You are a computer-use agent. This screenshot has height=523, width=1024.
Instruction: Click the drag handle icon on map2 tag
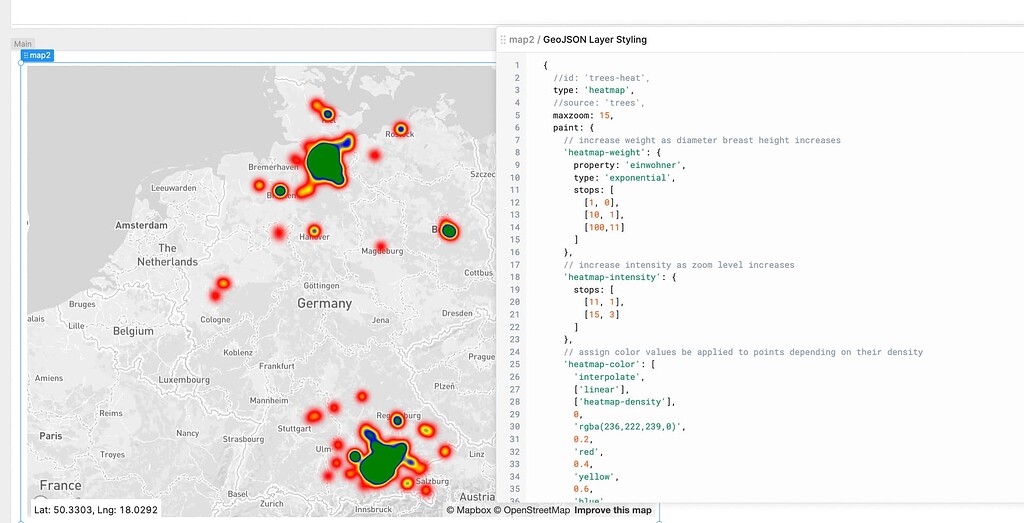tap(25, 56)
